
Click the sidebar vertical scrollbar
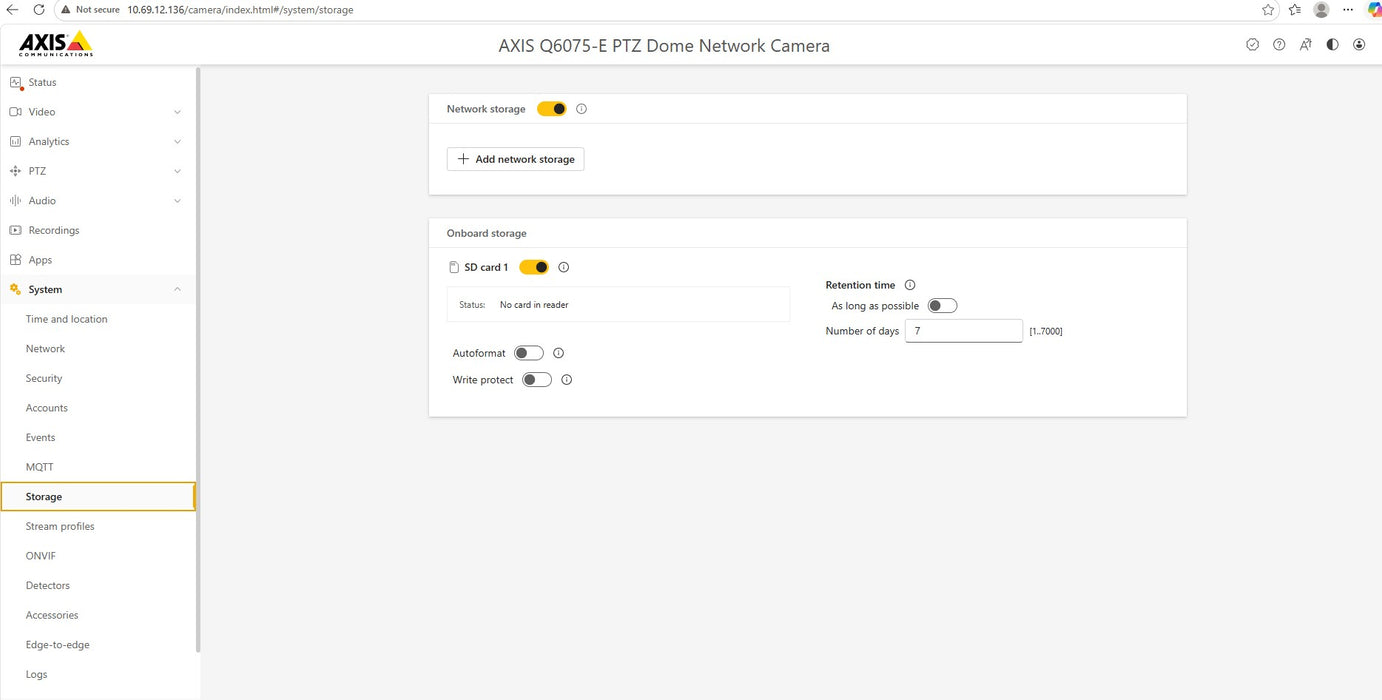(x=198, y=360)
